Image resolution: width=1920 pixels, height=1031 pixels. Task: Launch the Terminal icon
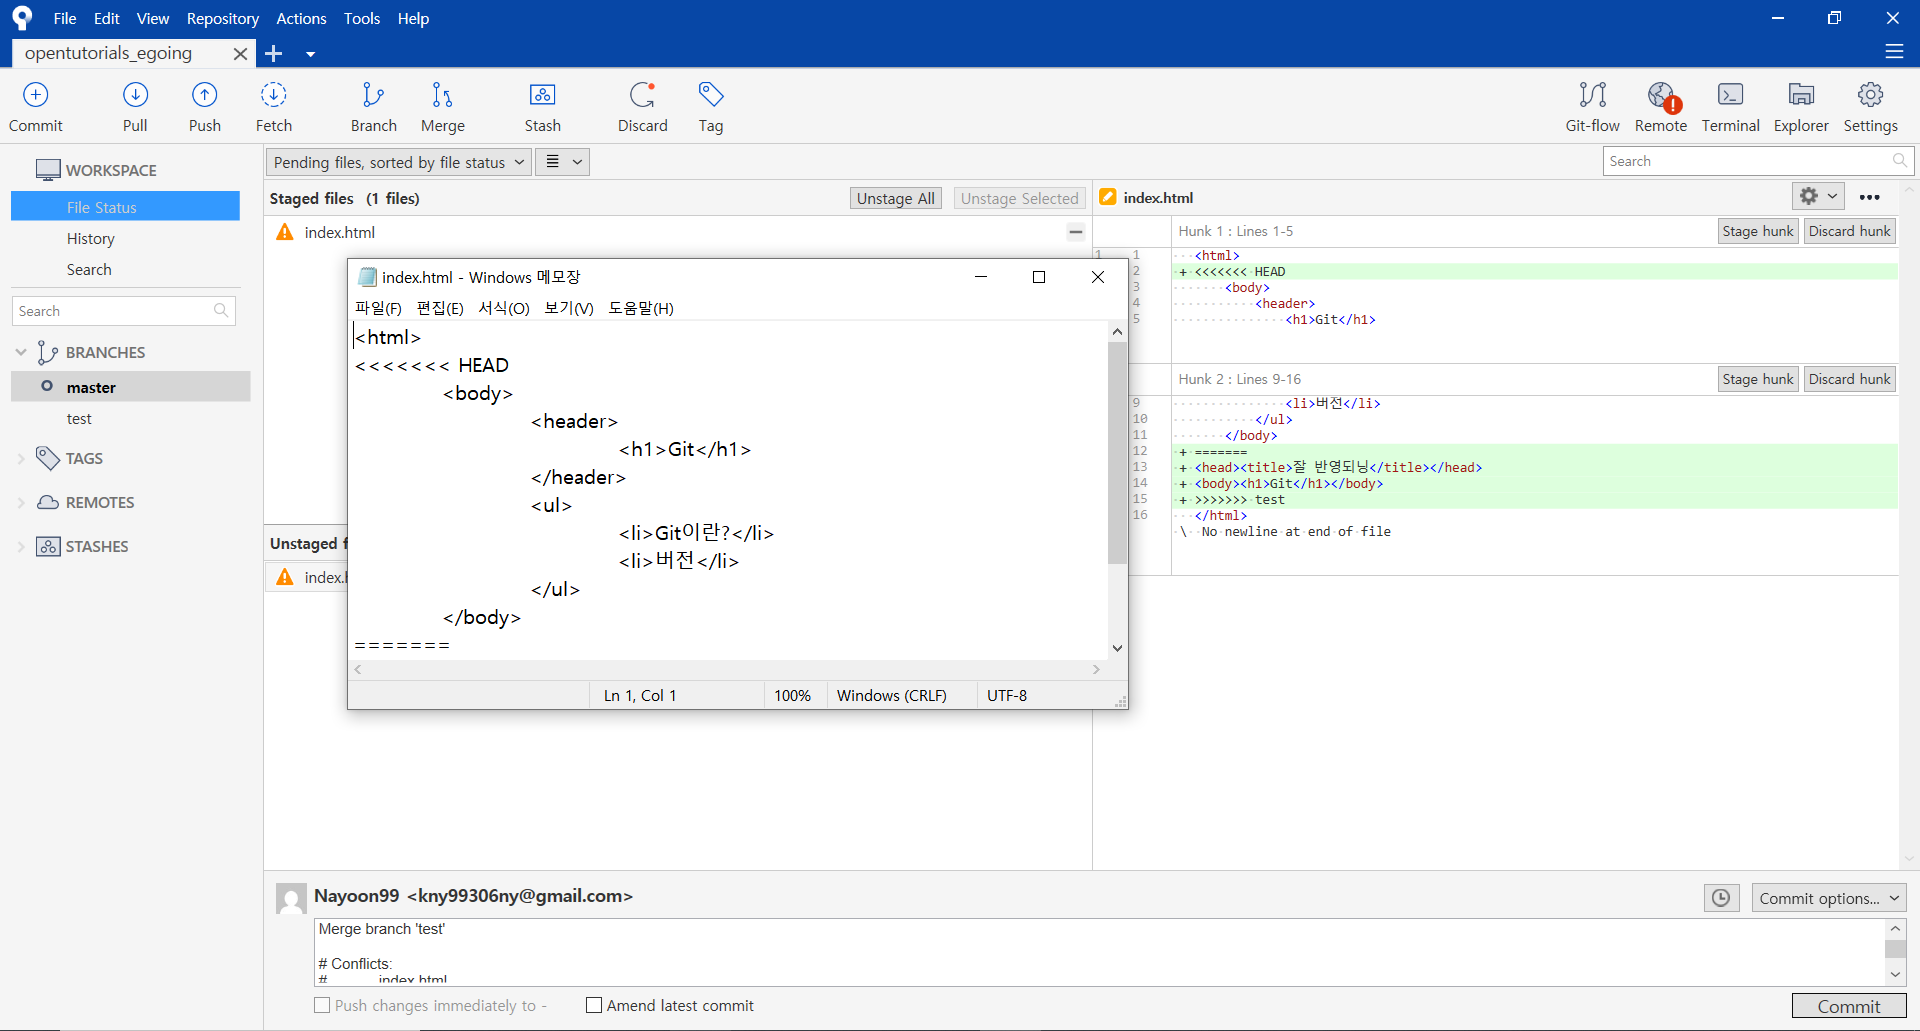point(1730,107)
